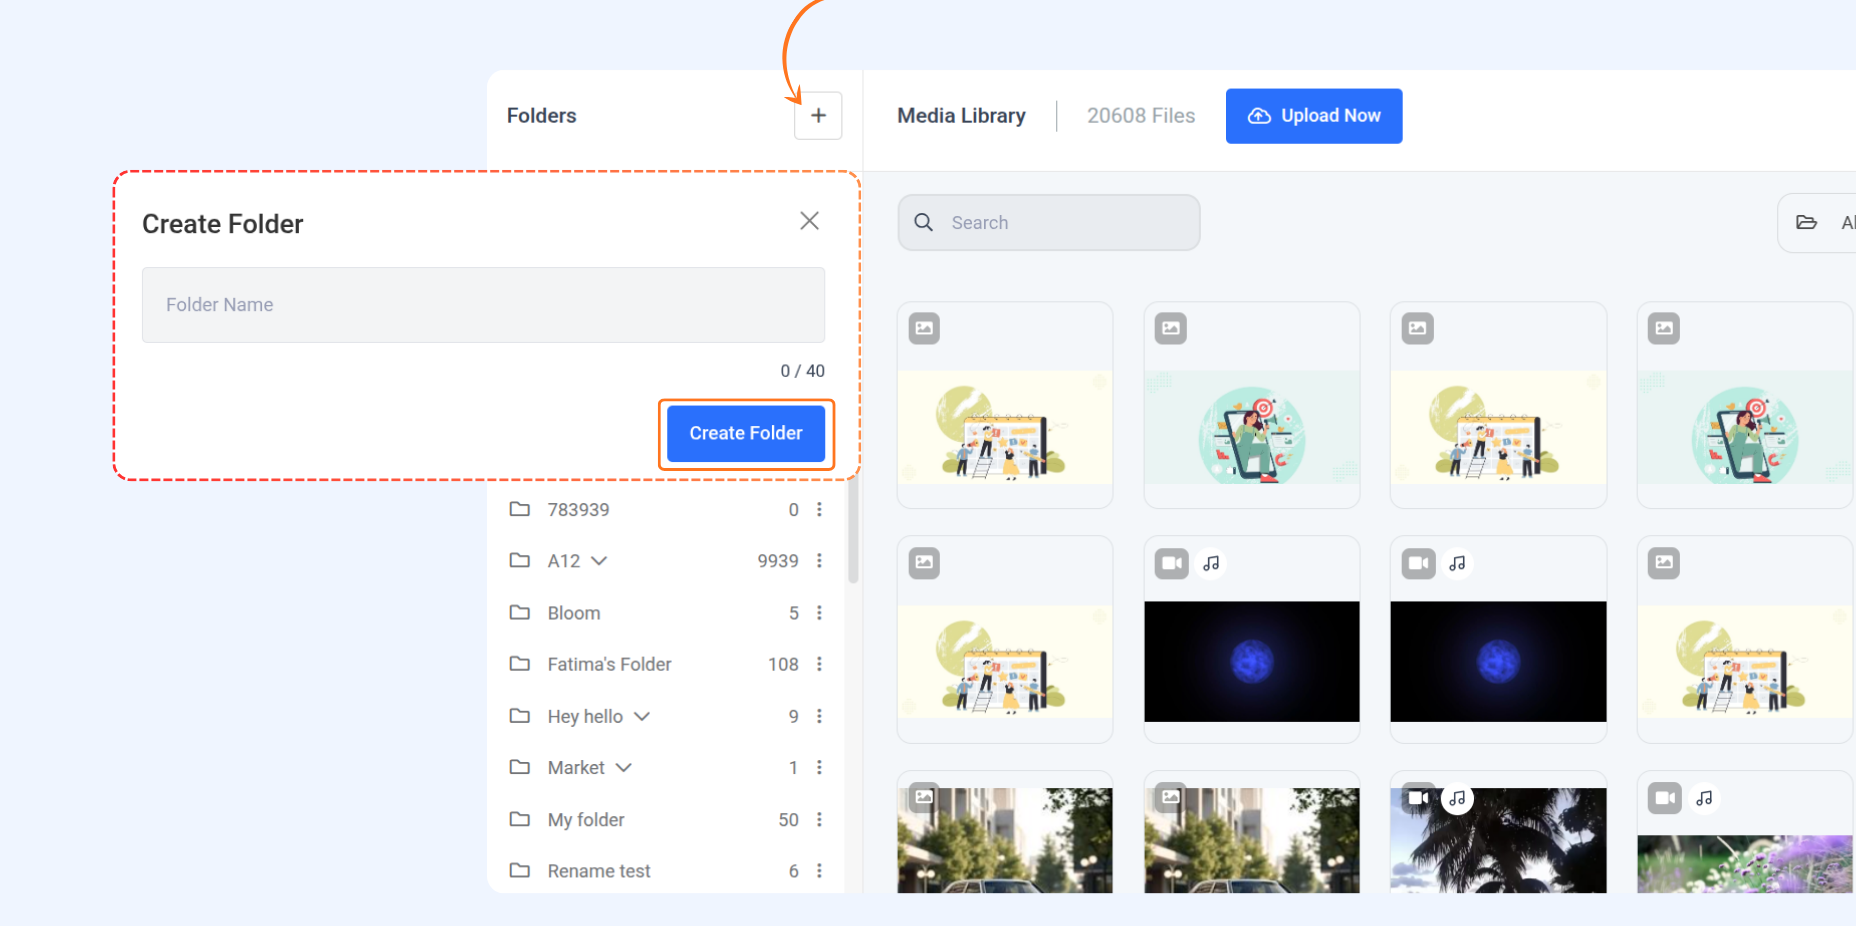Click the plus icon to add folder

(x=818, y=116)
